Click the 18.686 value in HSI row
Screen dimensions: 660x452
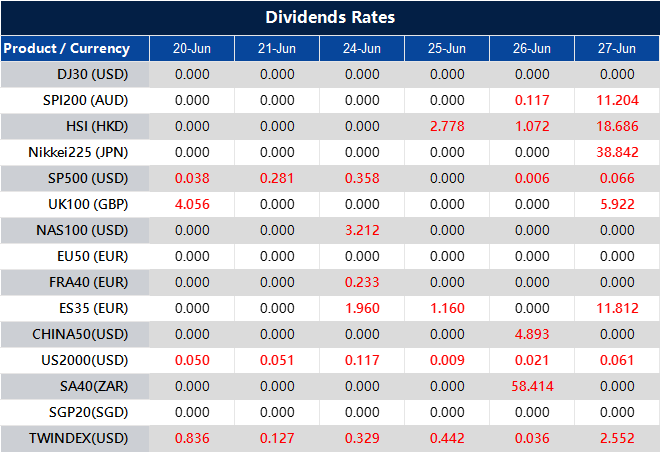pos(616,126)
